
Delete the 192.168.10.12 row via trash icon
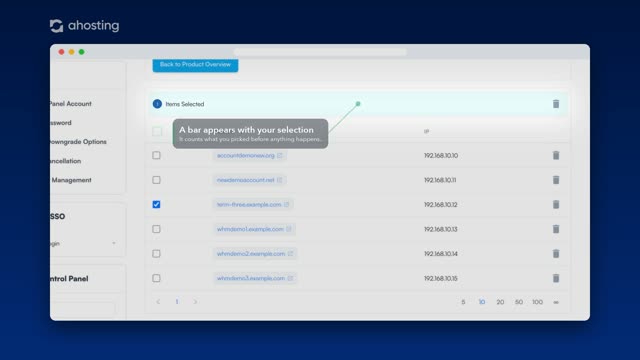(x=556, y=204)
